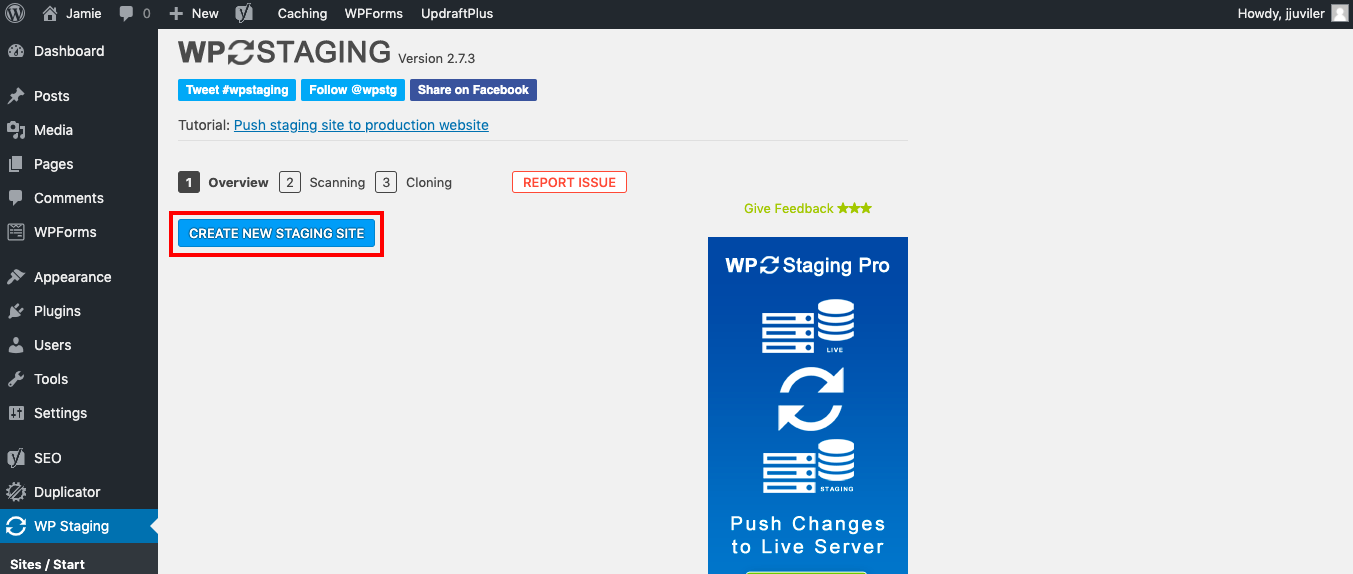This screenshot has height=574, width=1353.
Task: Click Tweet #wpstaging button
Action: 237,90
